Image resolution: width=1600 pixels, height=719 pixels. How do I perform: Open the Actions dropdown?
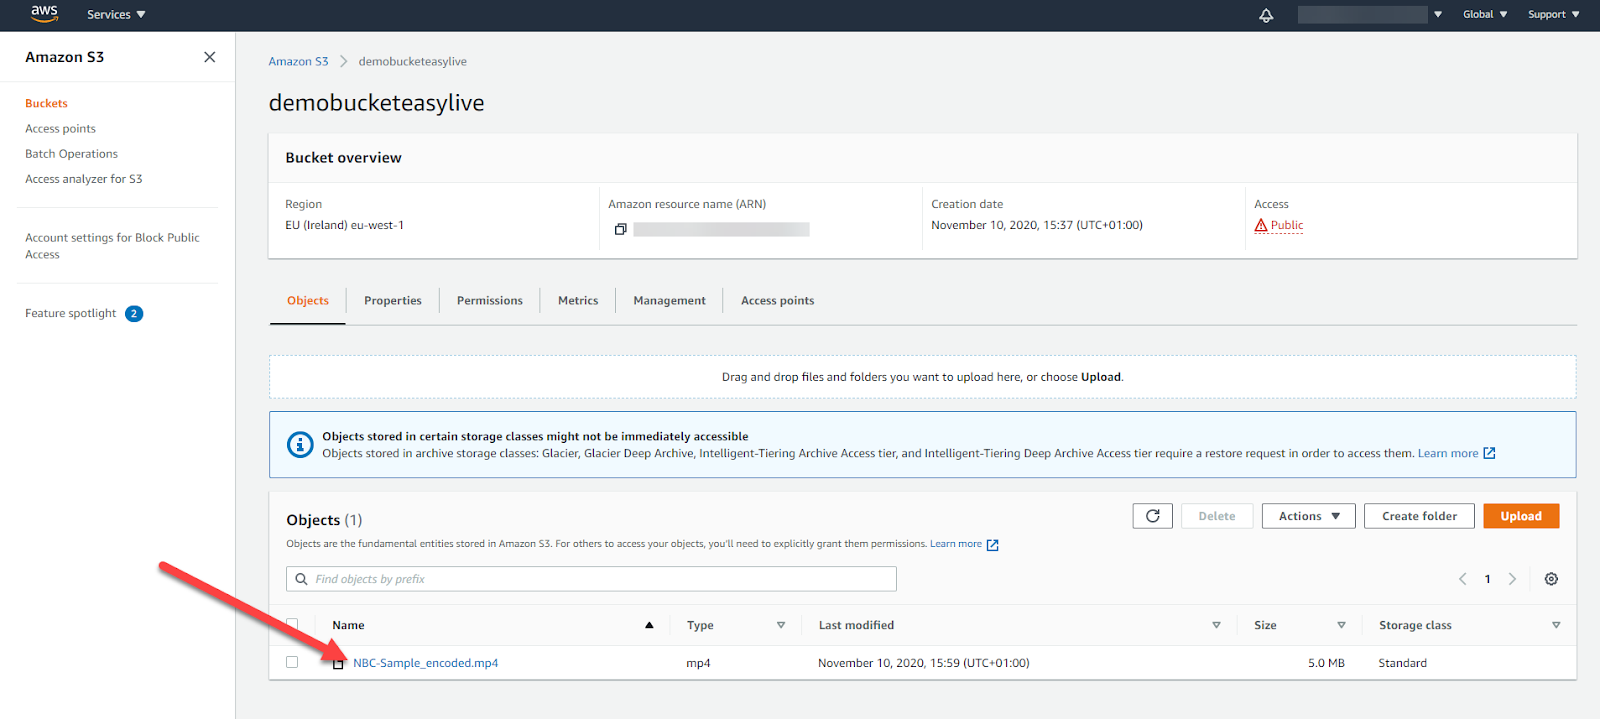1309,516
